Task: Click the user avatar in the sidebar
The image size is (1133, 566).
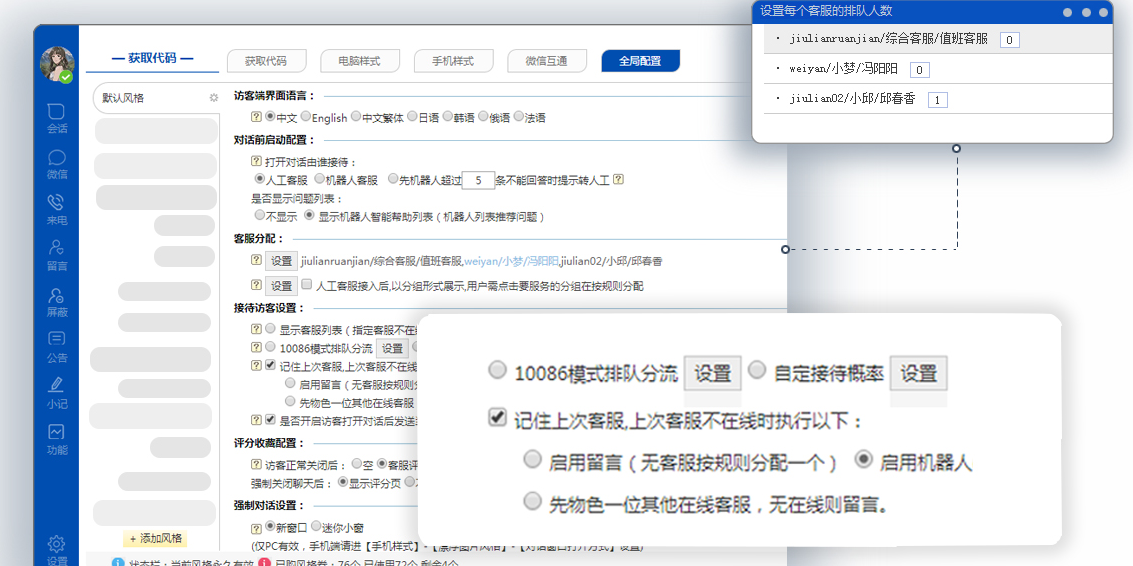Action: pos(57,64)
